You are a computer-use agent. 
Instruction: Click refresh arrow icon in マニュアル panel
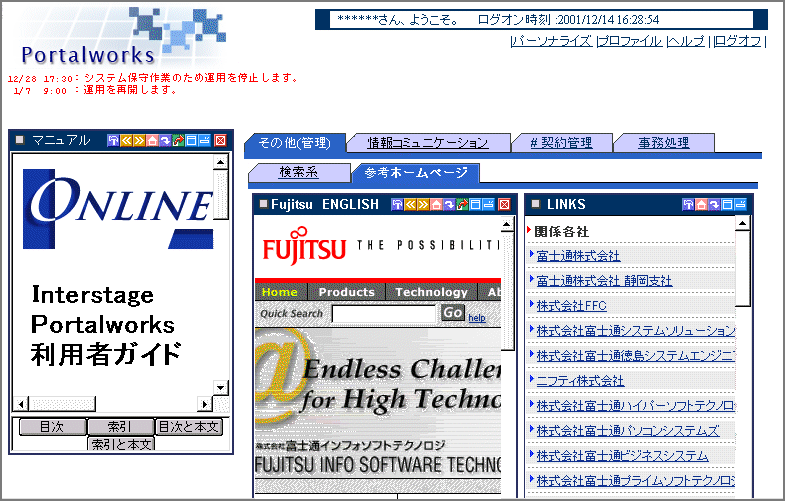tap(165, 141)
